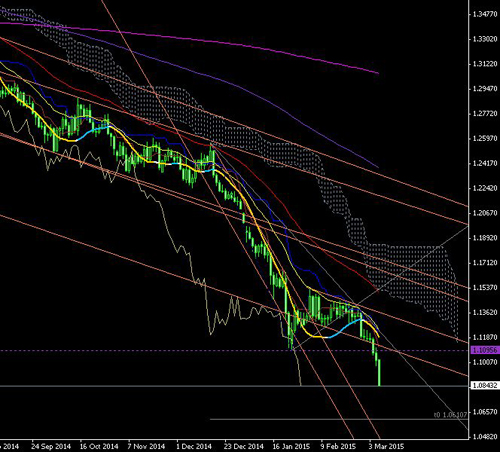500x452 pixels.
Task: Click the 1.29470 price axis label
Action: 485,89
